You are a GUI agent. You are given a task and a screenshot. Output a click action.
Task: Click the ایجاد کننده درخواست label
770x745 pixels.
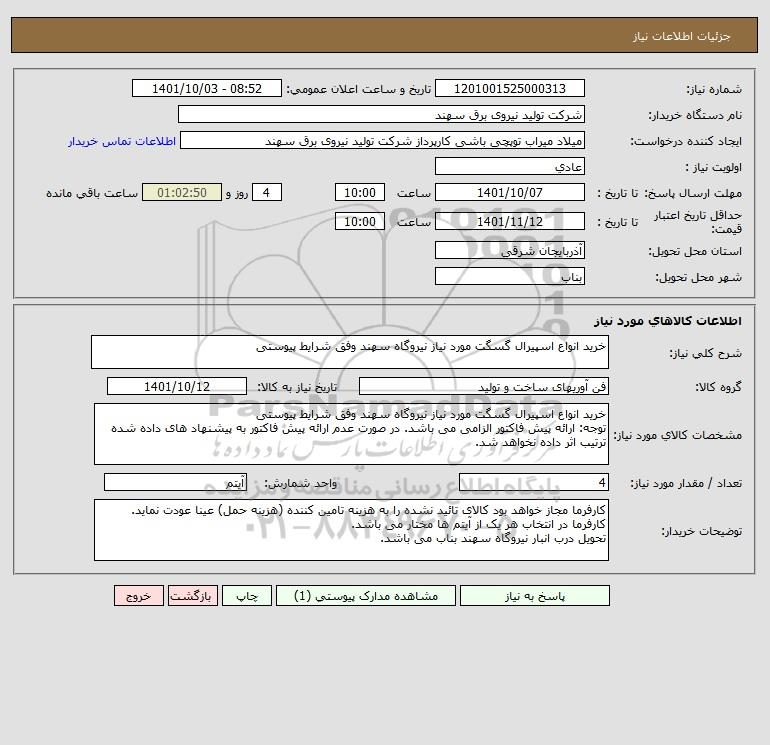[686, 141]
